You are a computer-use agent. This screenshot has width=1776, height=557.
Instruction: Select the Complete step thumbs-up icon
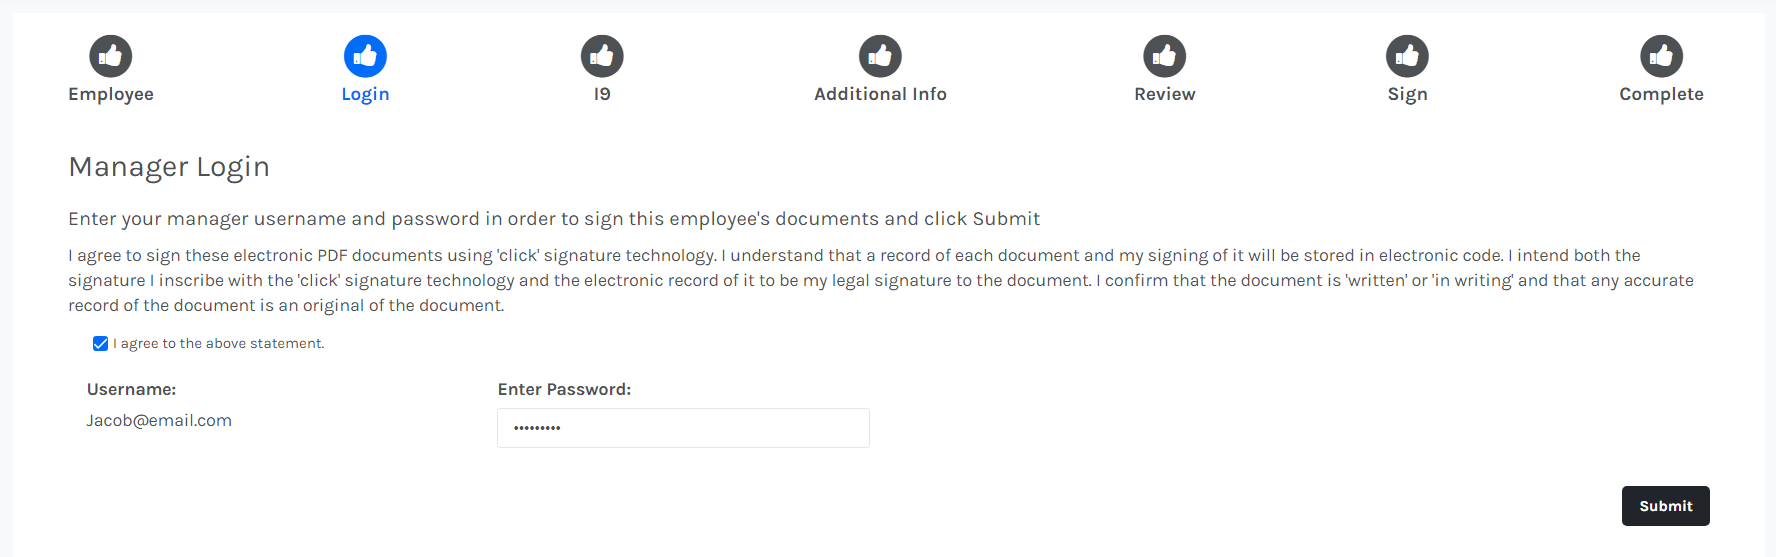(x=1661, y=56)
